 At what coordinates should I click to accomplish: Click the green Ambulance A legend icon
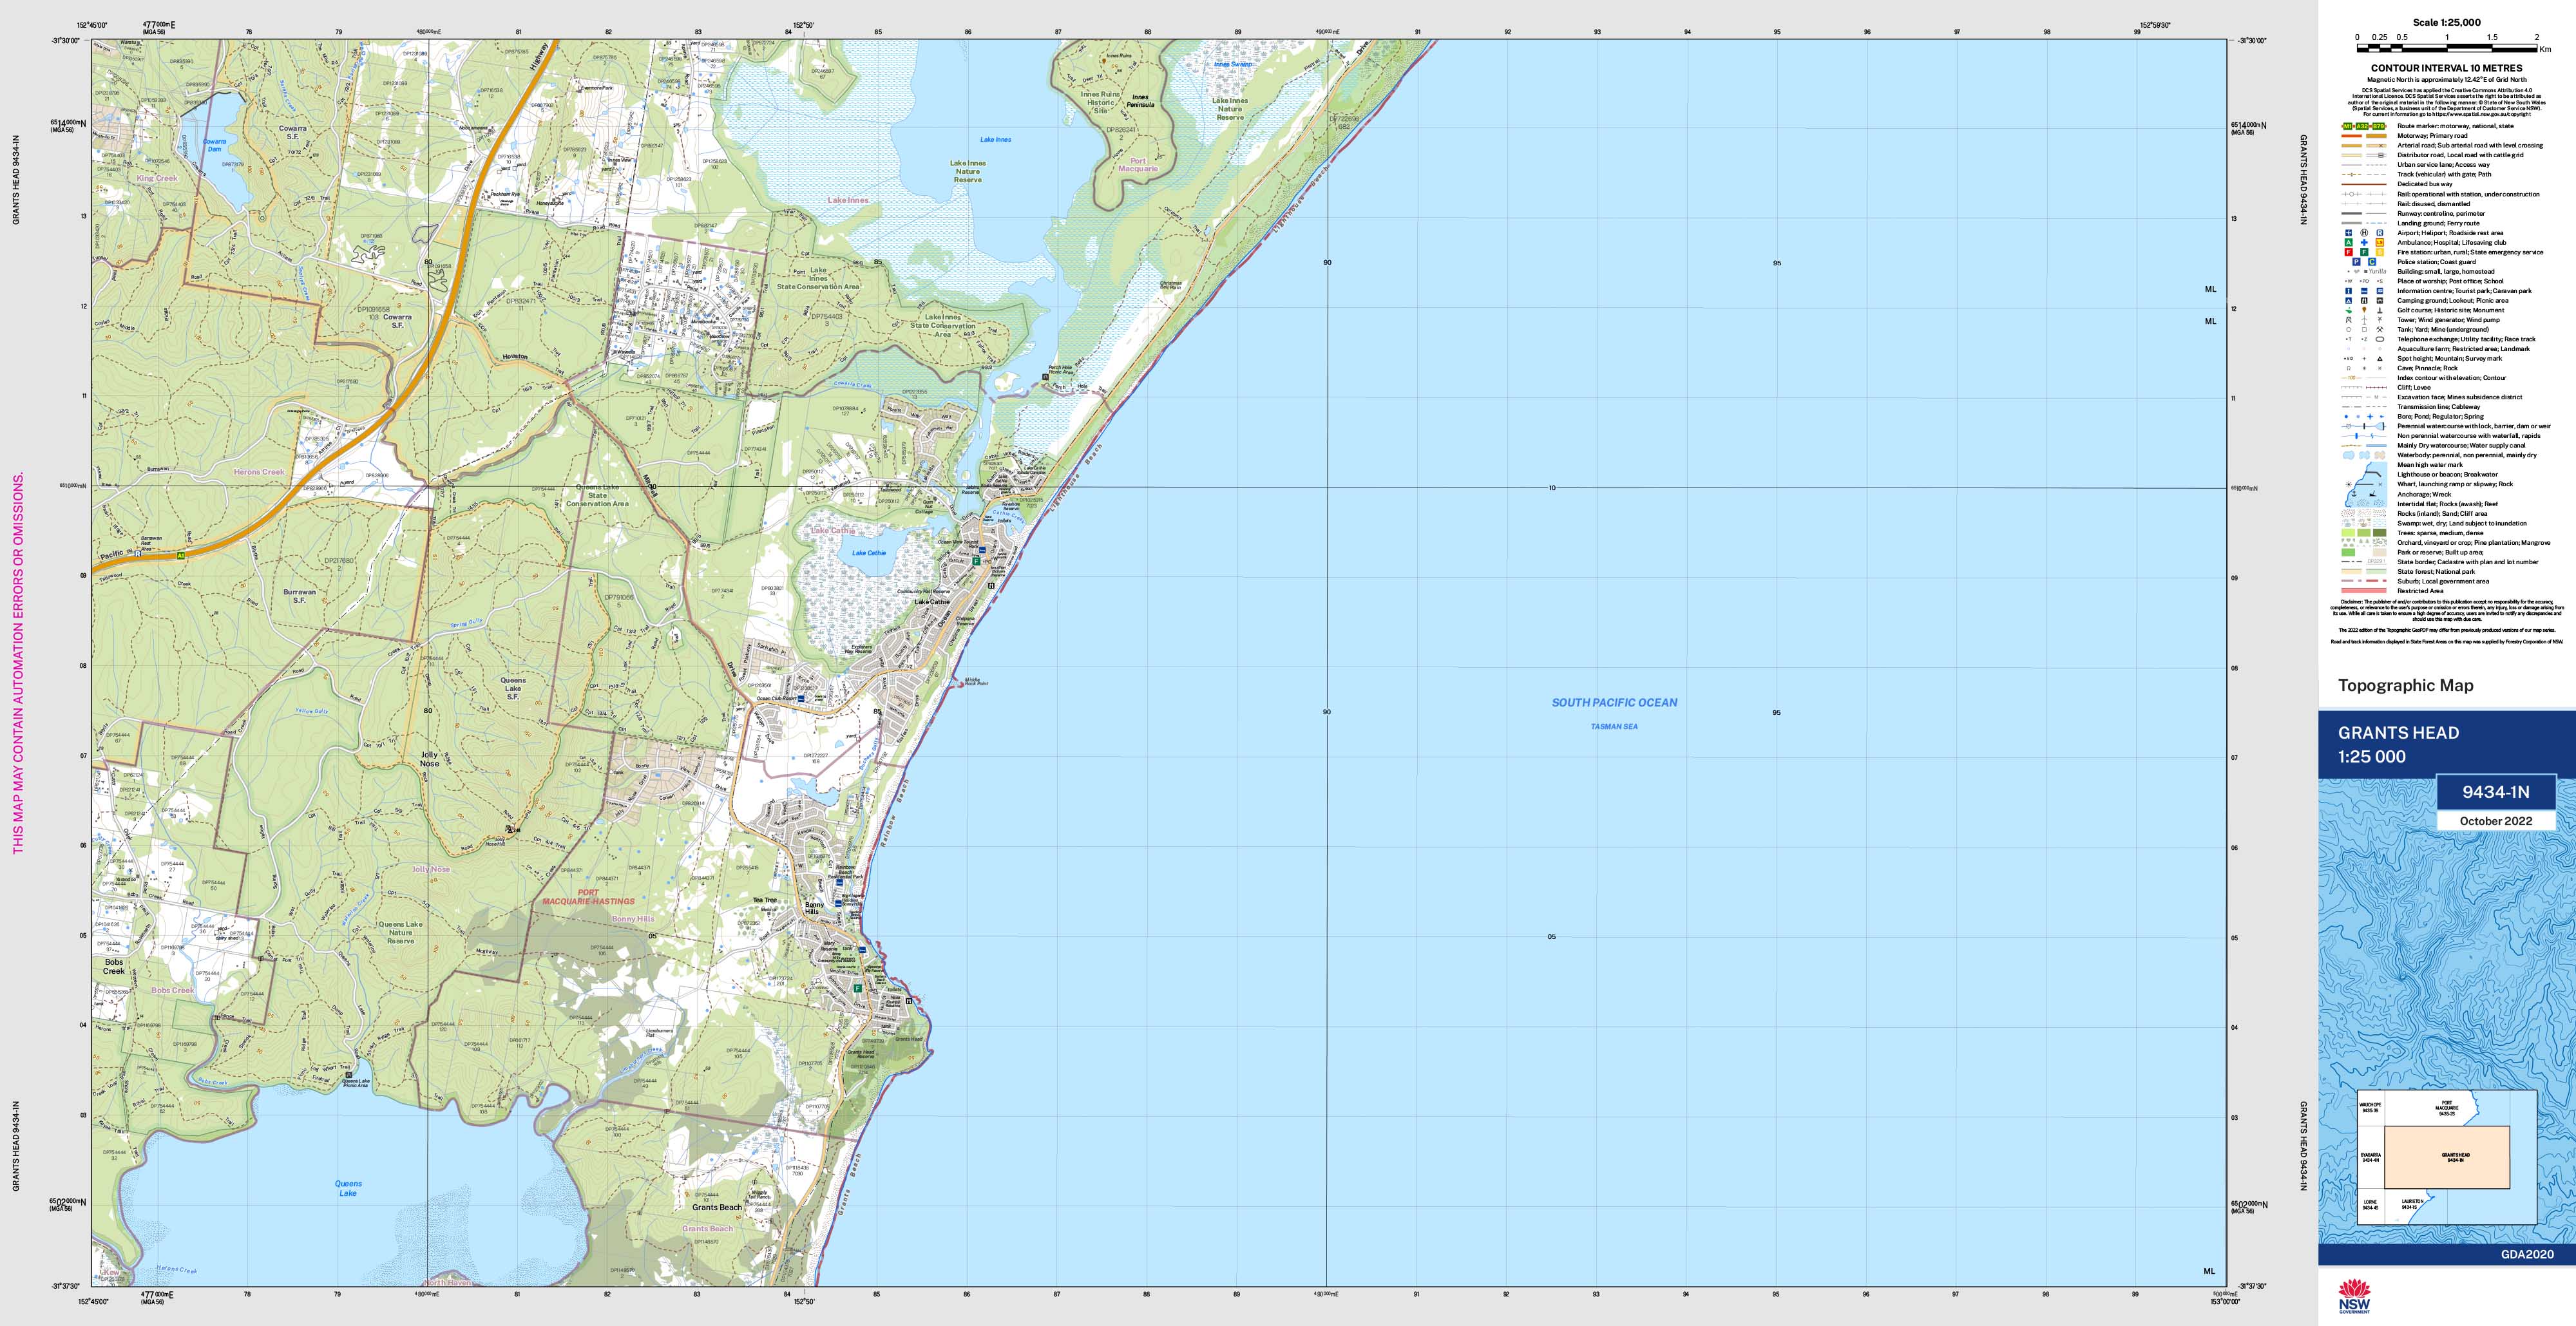pyautogui.click(x=2349, y=243)
